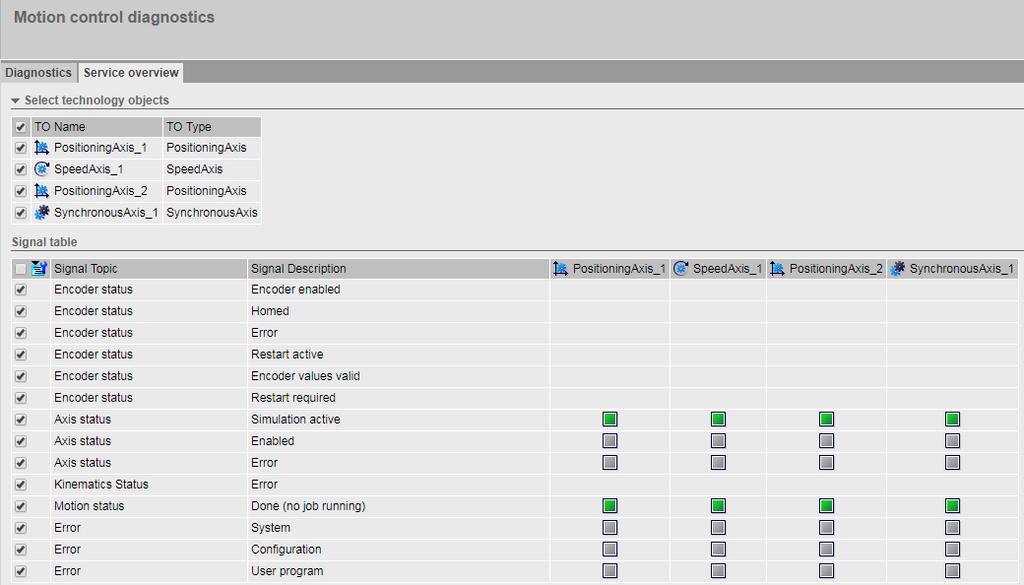Click the Restart required description text
The width and height of the screenshot is (1024, 585).
tap(293, 398)
